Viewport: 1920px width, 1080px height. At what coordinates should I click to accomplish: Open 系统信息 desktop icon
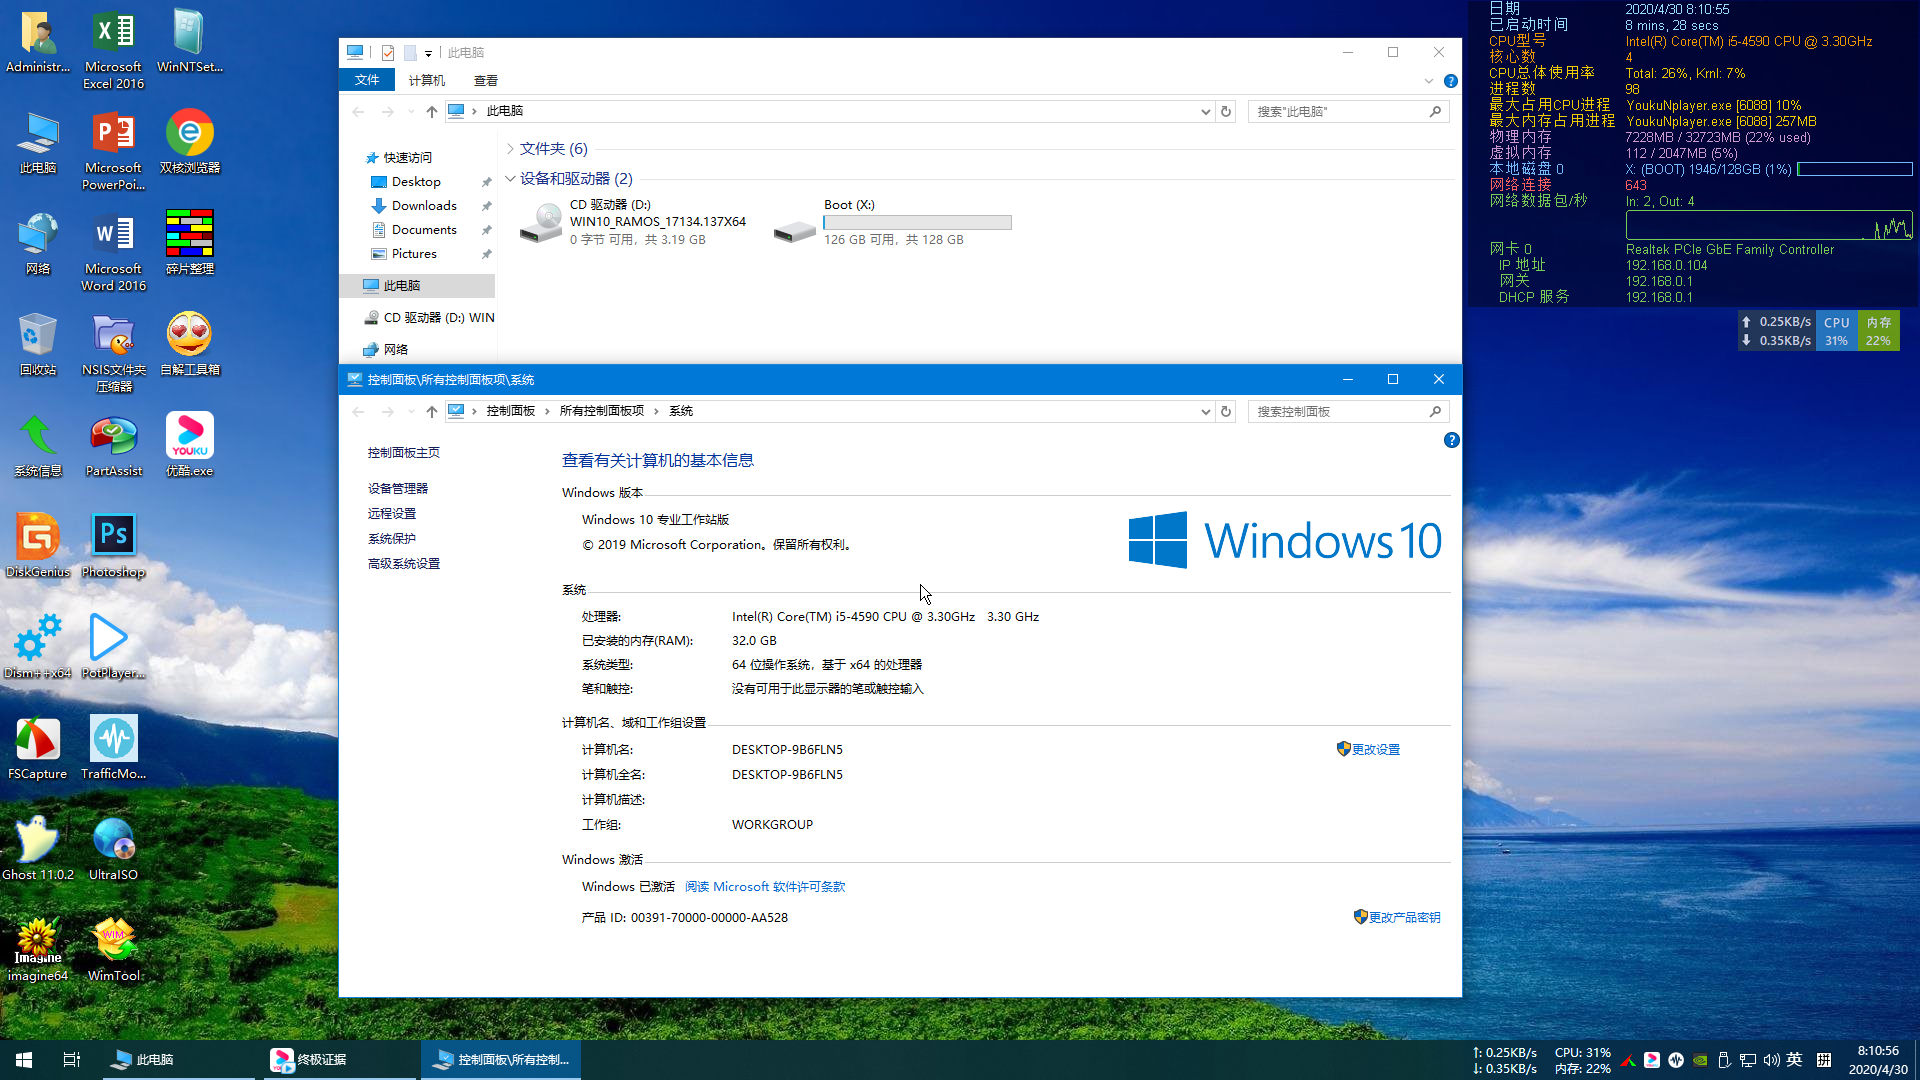tap(38, 445)
